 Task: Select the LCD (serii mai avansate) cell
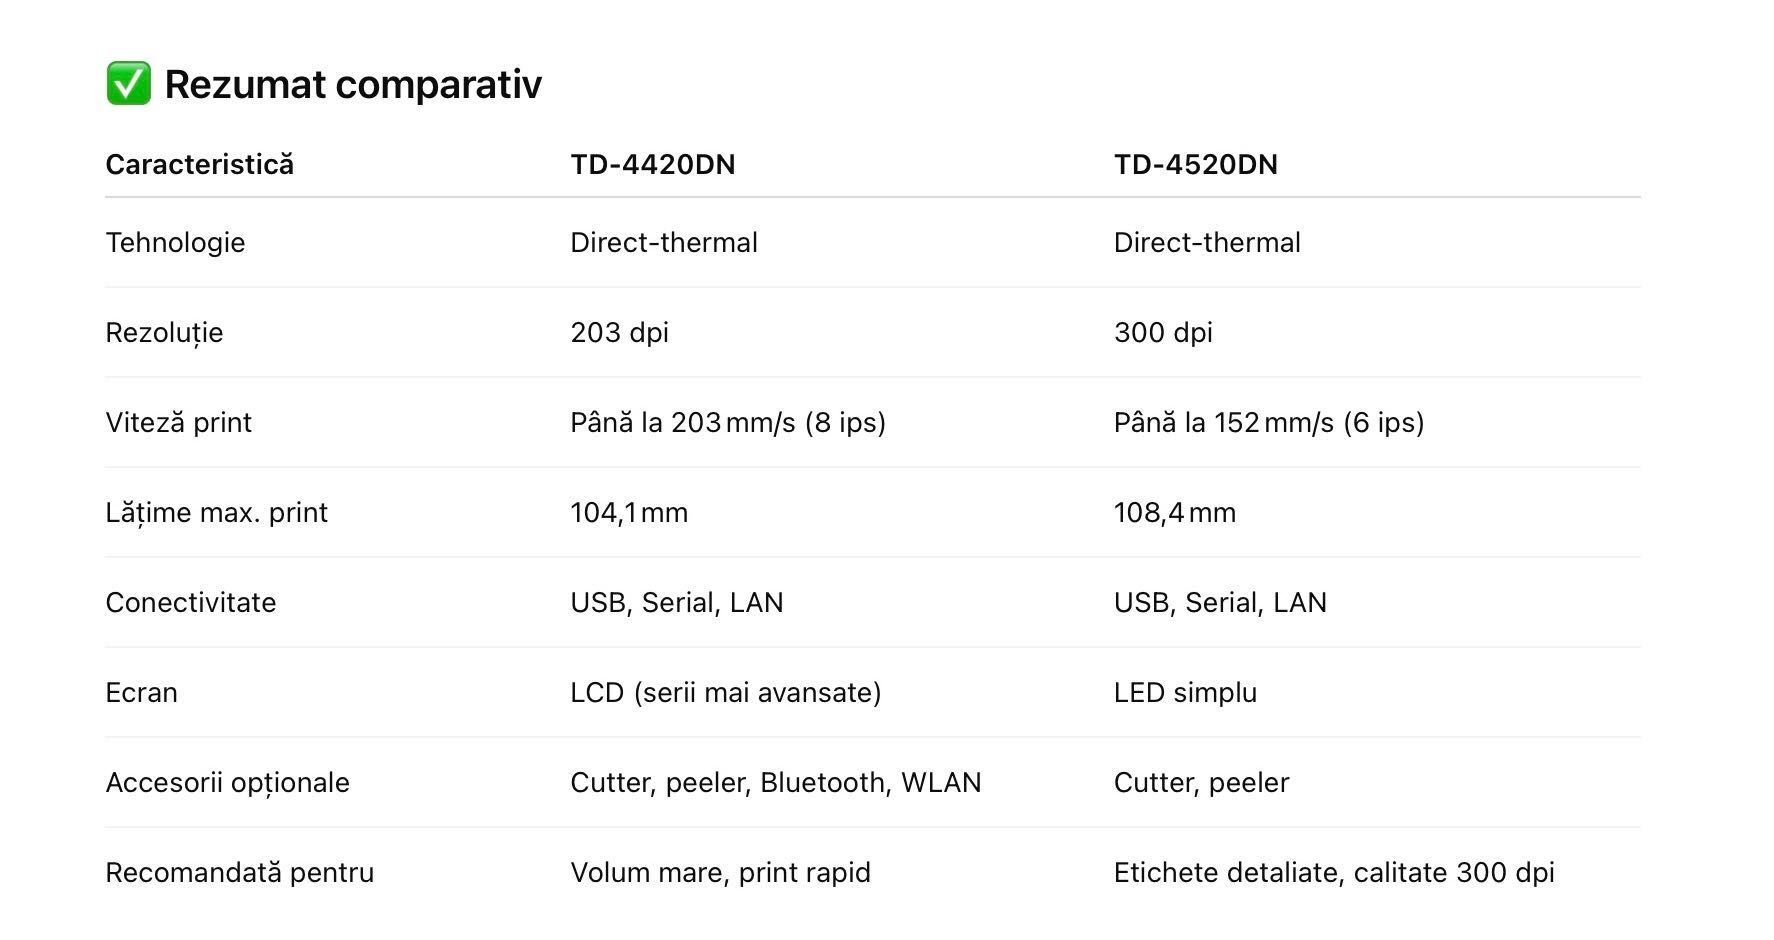(726, 693)
